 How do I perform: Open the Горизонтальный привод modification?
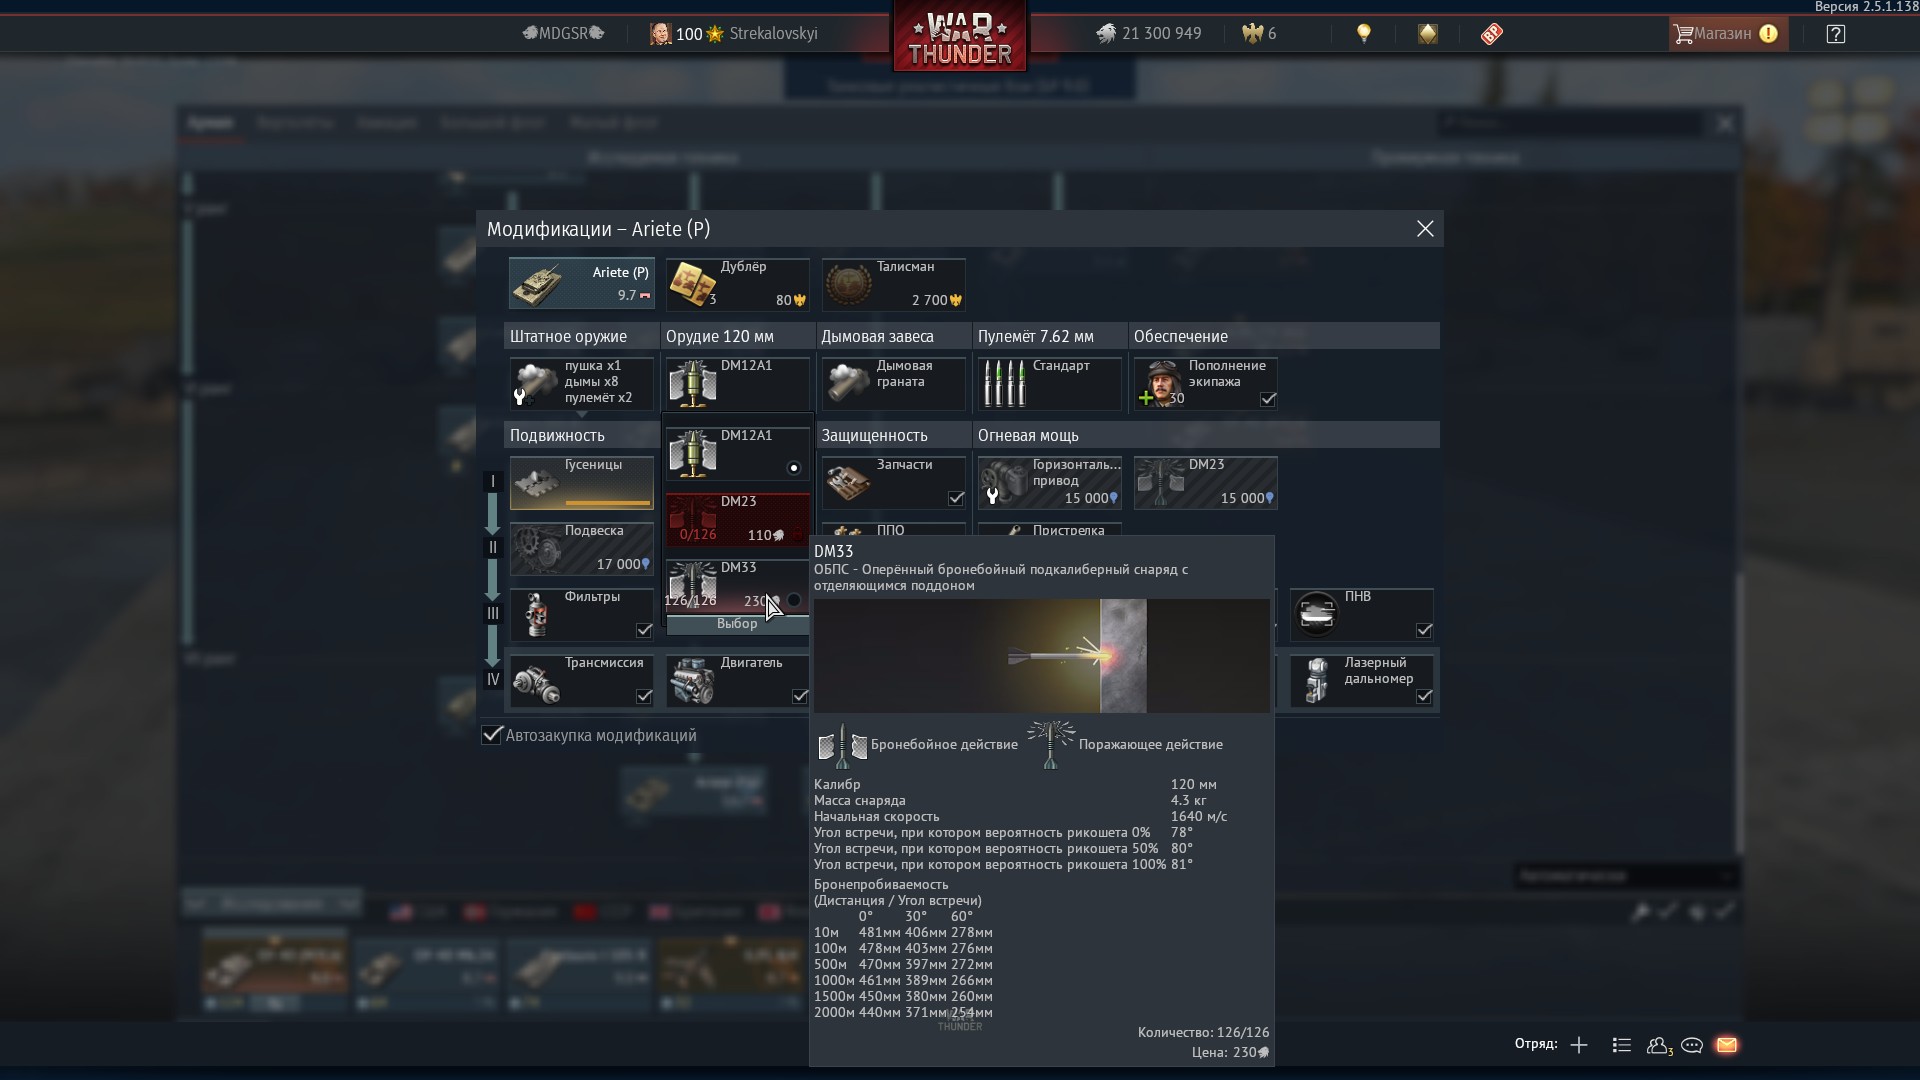[1050, 482]
